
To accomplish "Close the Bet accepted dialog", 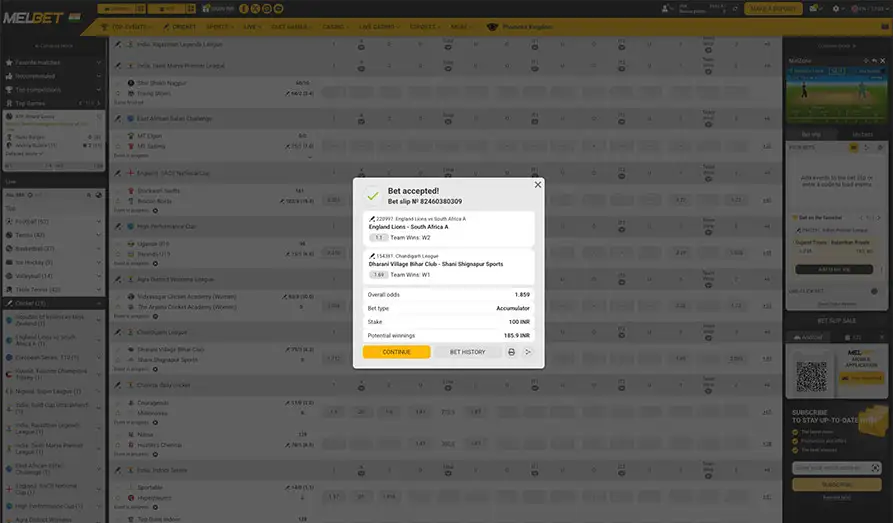I will [538, 185].
